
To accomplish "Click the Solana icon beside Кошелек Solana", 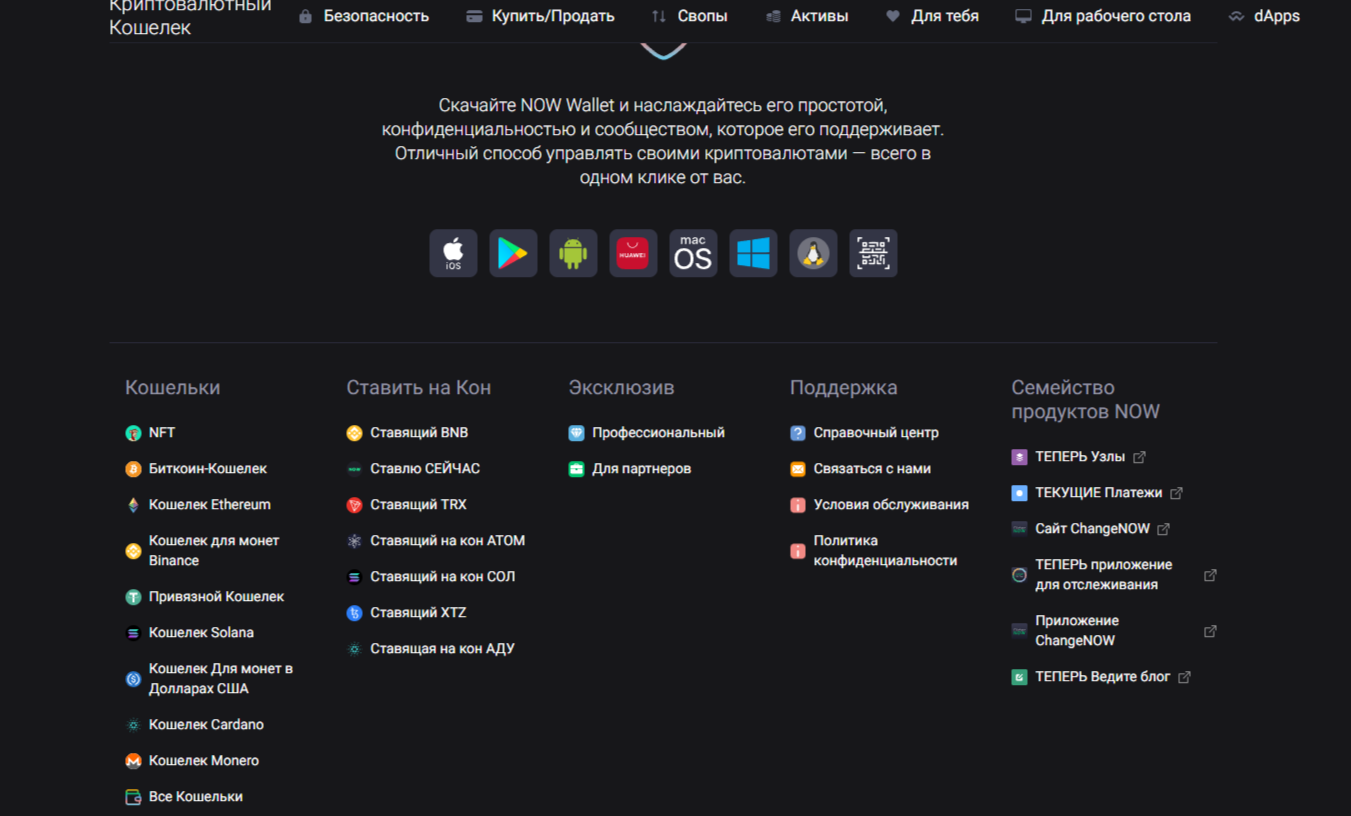I will coord(133,633).
